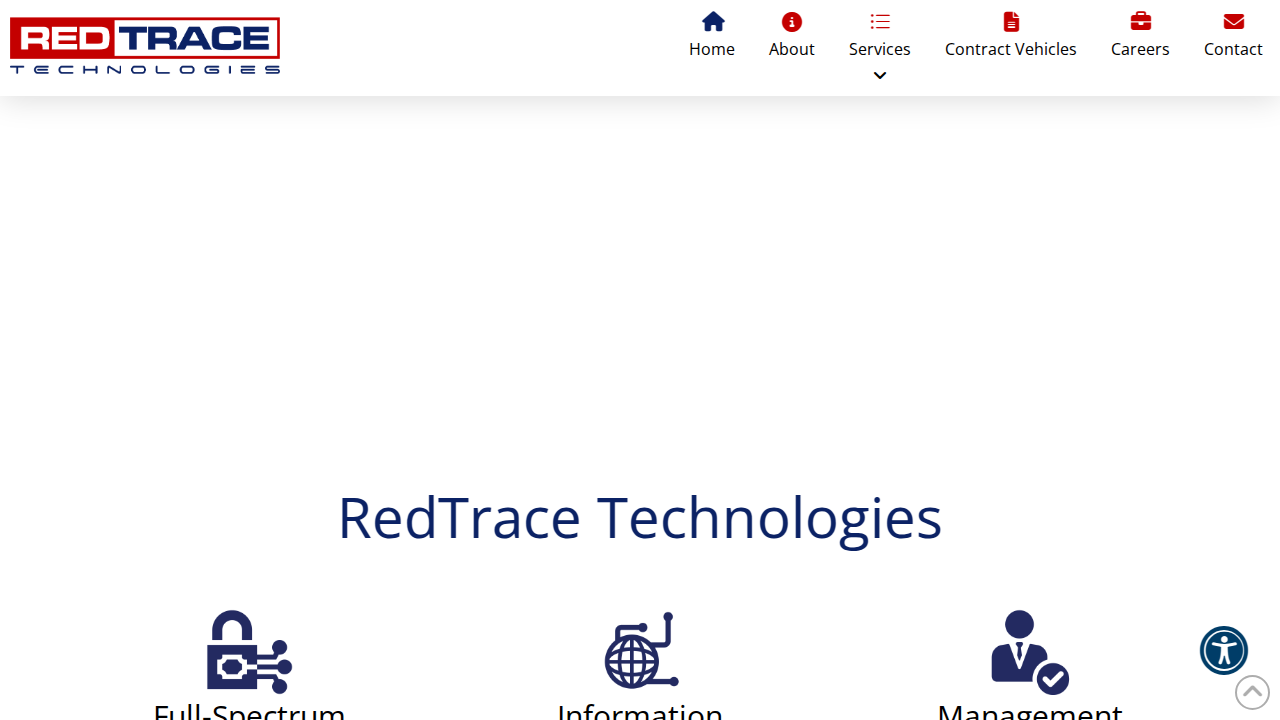Click the RedTrace Technologies logo

point(145,46)
